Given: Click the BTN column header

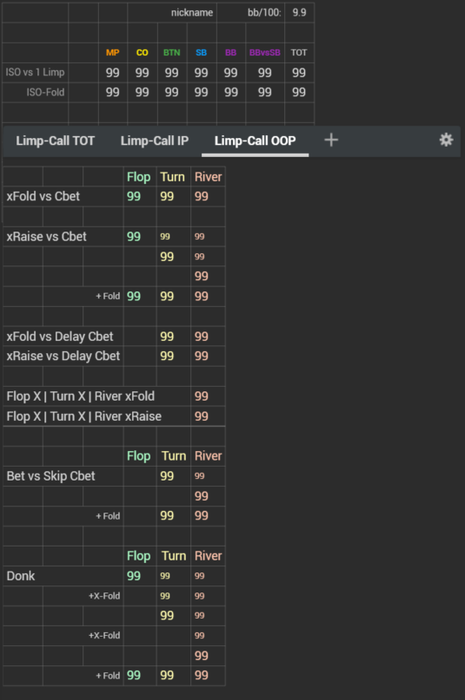Looking at the screenshot, I should [x=172, y=53].
